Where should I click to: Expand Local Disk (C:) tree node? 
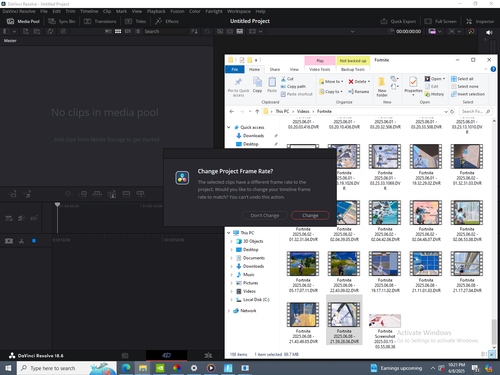(231, 299)
